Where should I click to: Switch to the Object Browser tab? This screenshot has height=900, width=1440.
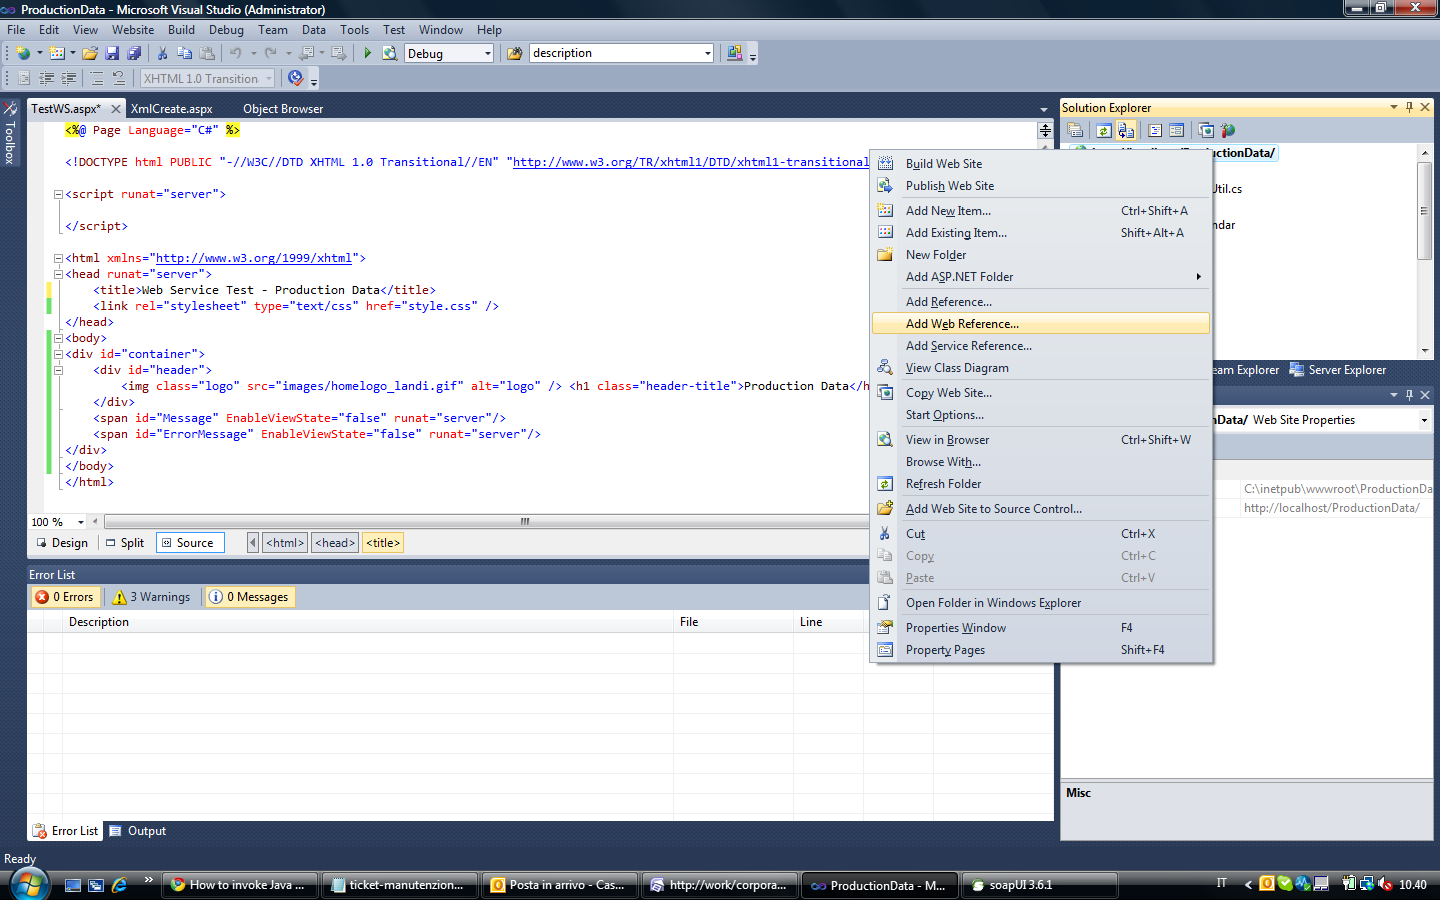(283, 109)
